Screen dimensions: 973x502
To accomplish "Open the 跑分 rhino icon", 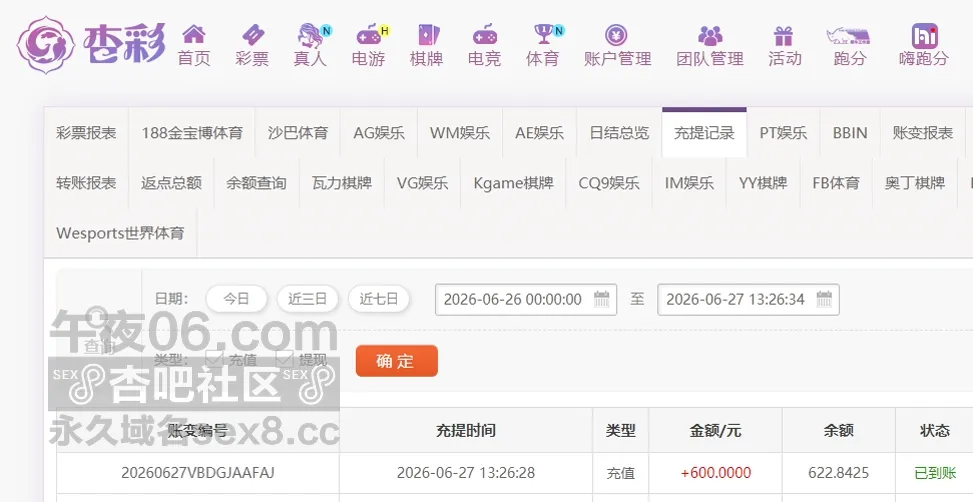I will coord(848,35).
